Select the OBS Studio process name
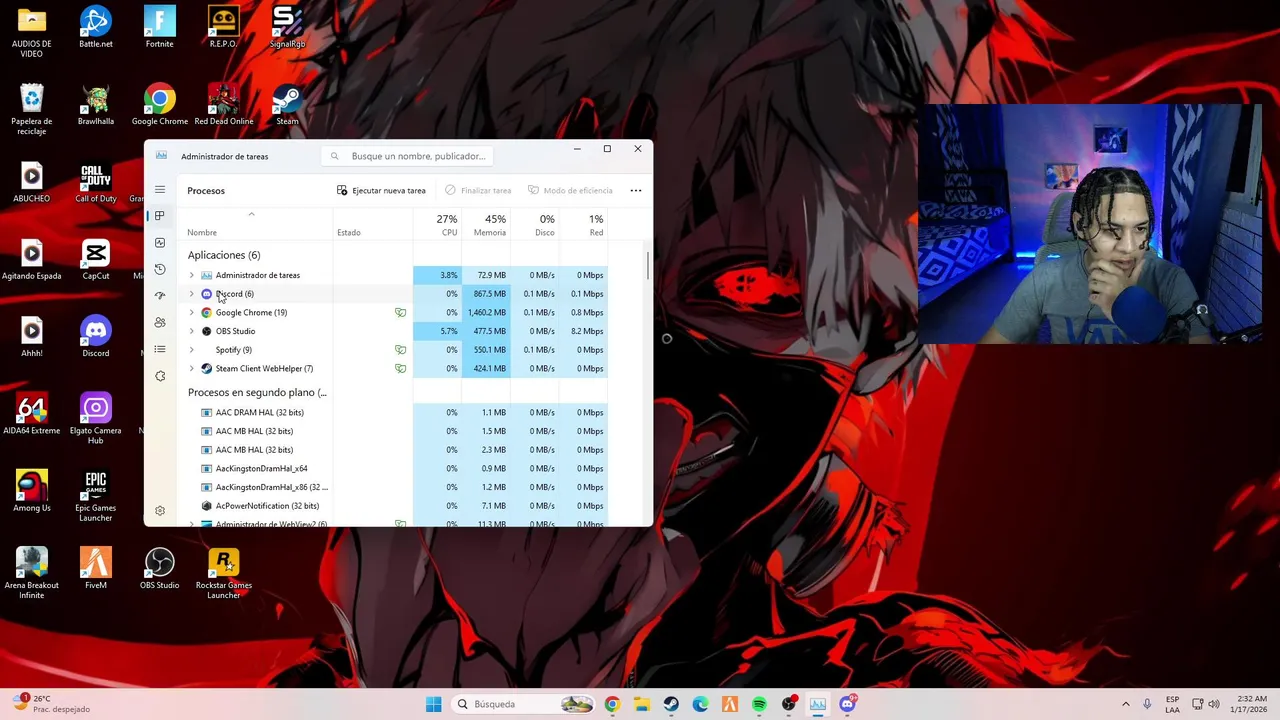Image resolution: width=1280 pixels, height=720 pixels. [x=235, y=331]
